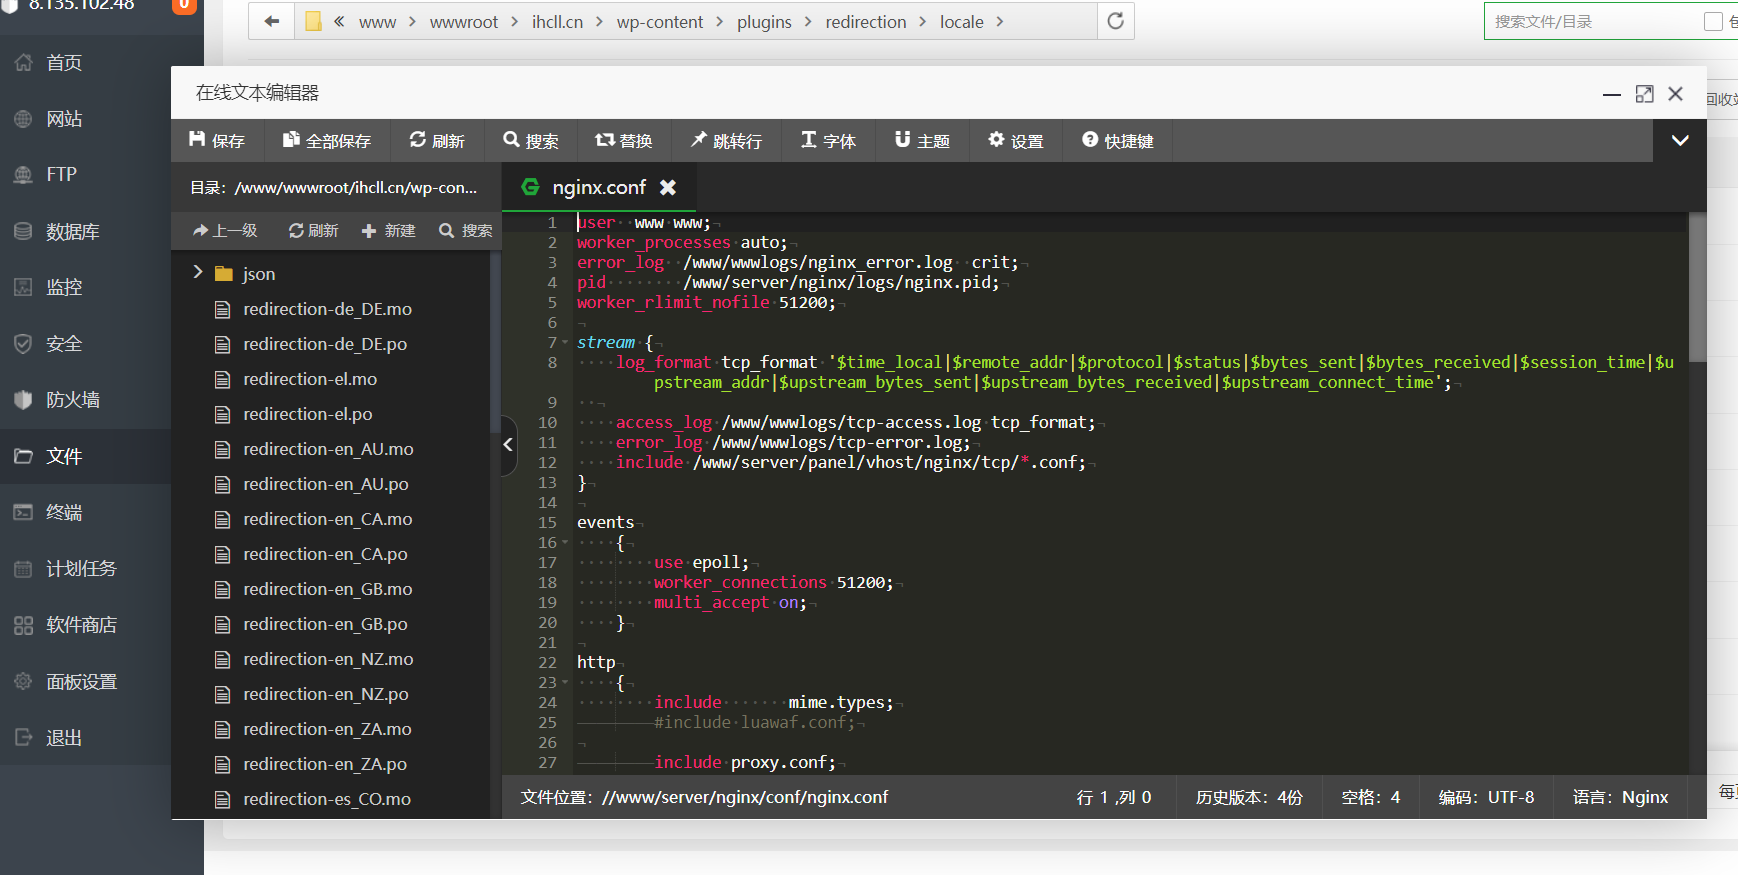Open redirection-en_CA.mo file
Screen dimensions: 1738x875
pos(328,519)
